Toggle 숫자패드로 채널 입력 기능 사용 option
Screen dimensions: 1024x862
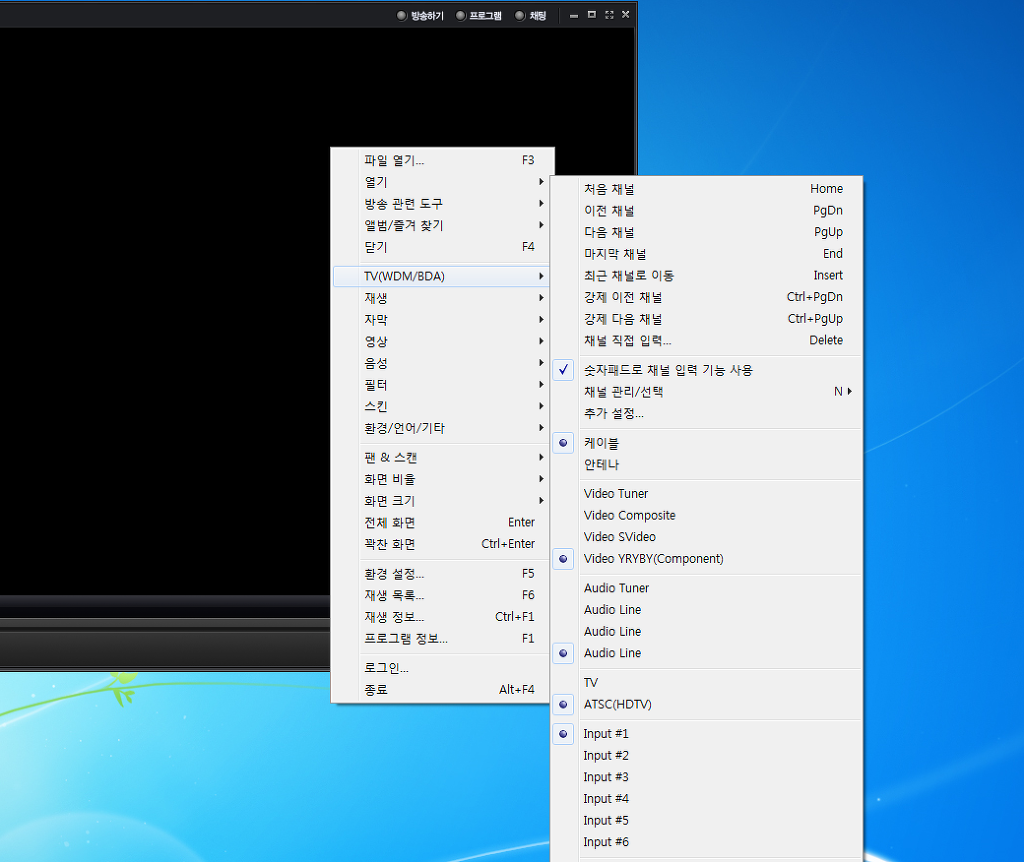(x=668, y=370)
